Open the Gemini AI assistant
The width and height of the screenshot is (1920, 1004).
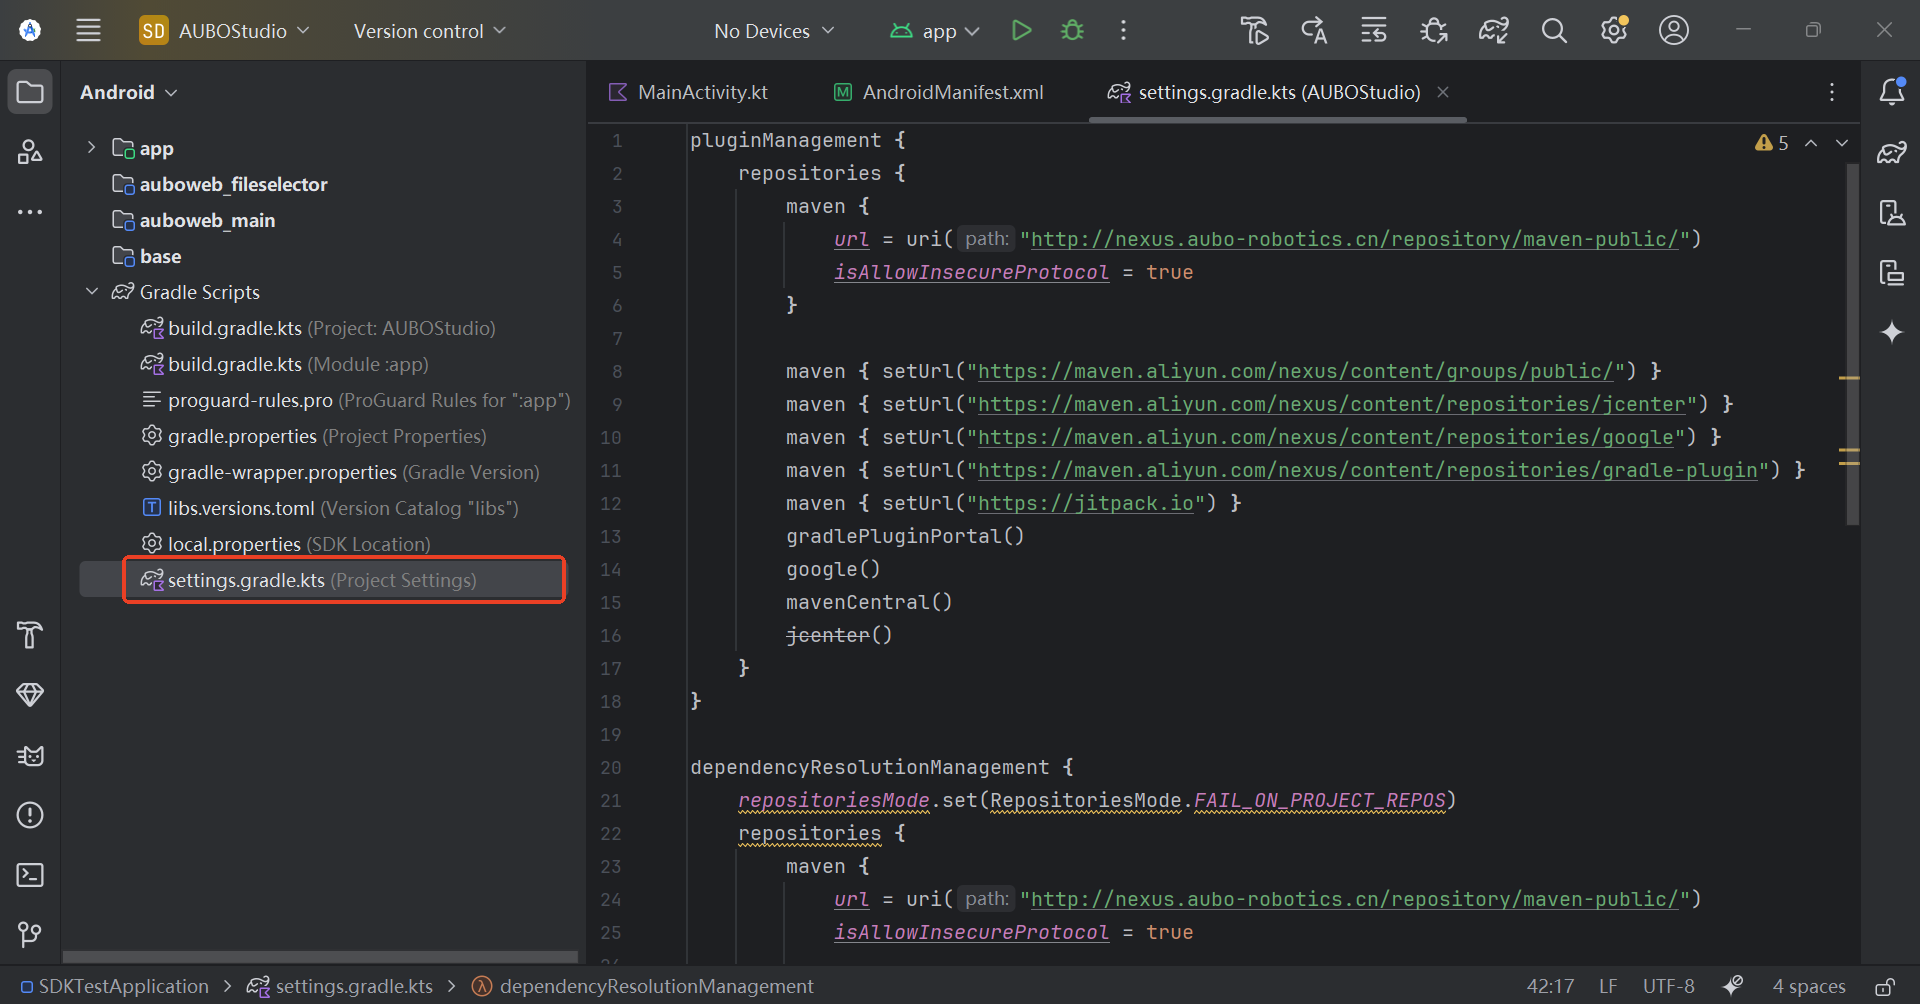tap(1893, 332)
